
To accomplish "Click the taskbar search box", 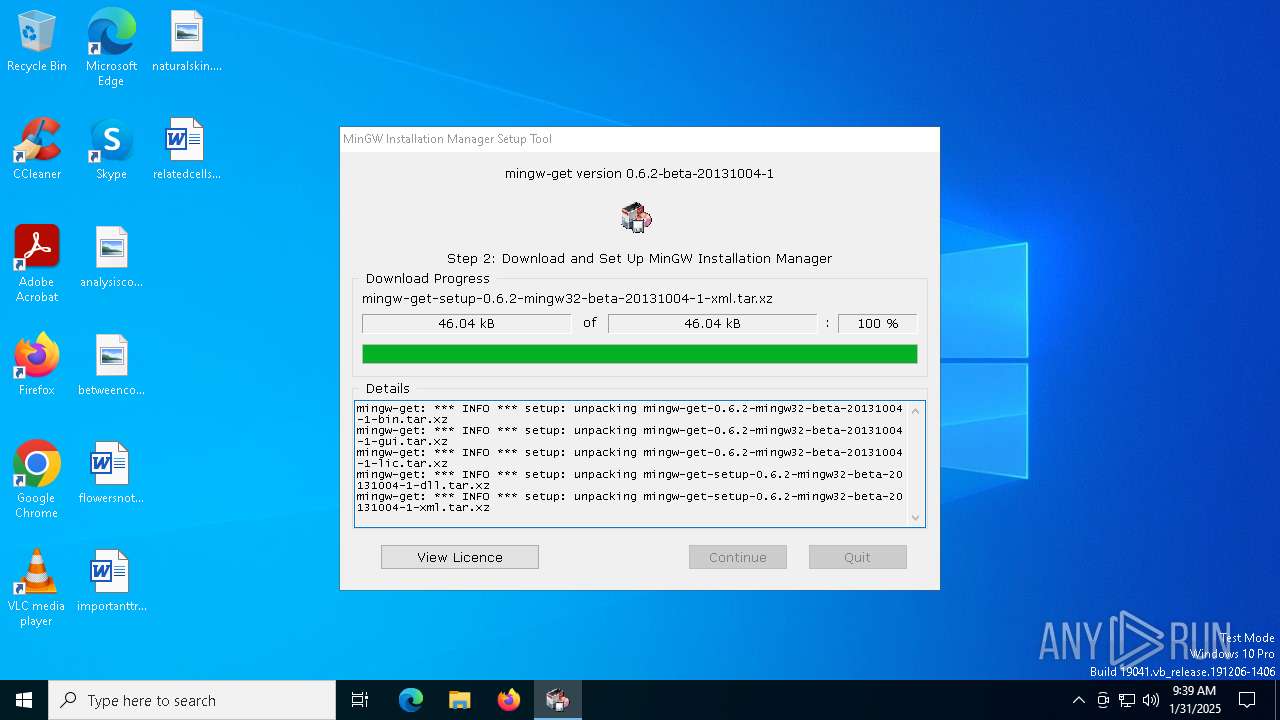I will 192,700.
